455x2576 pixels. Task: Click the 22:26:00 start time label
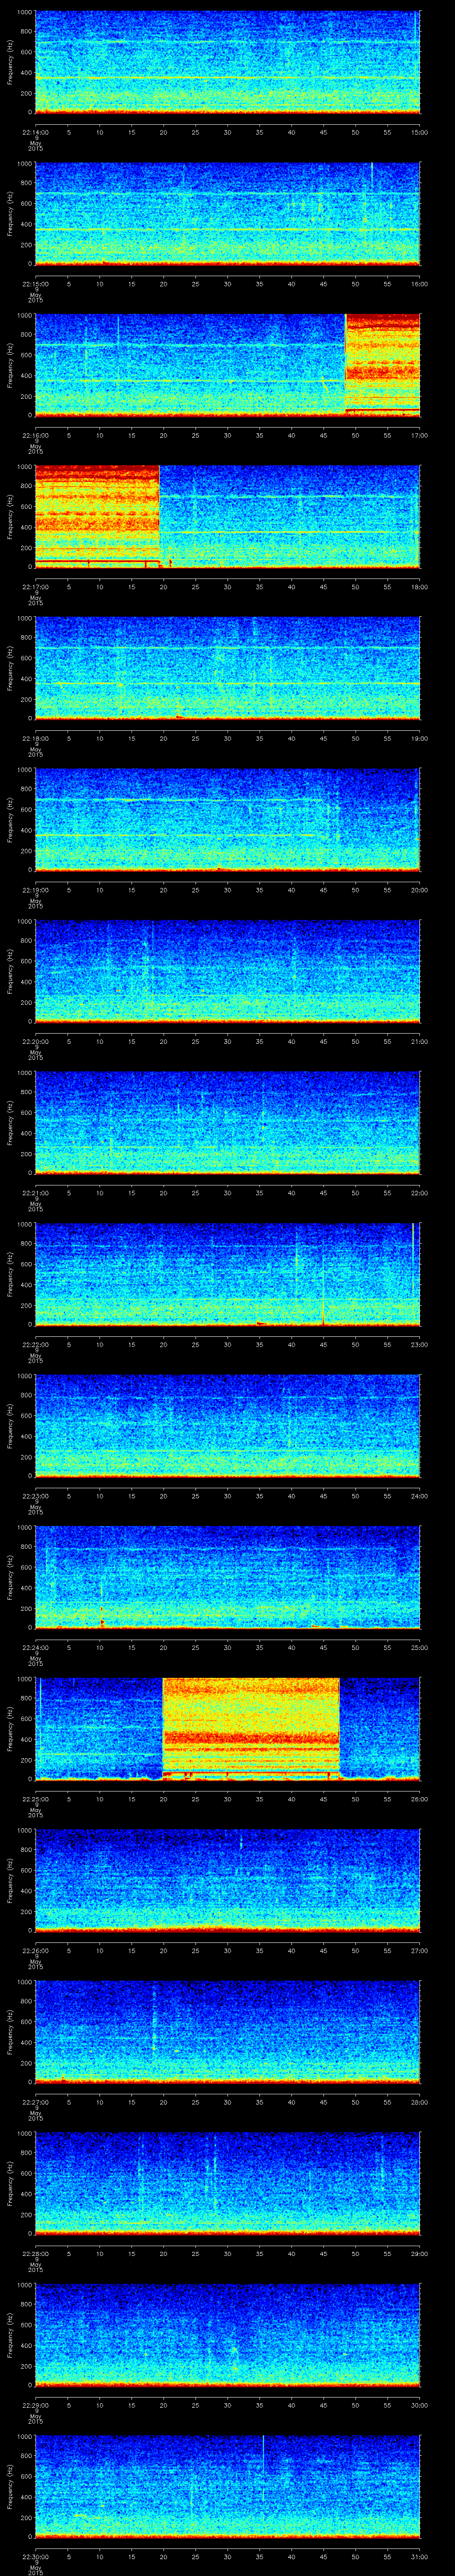[x=35, y=1950]
